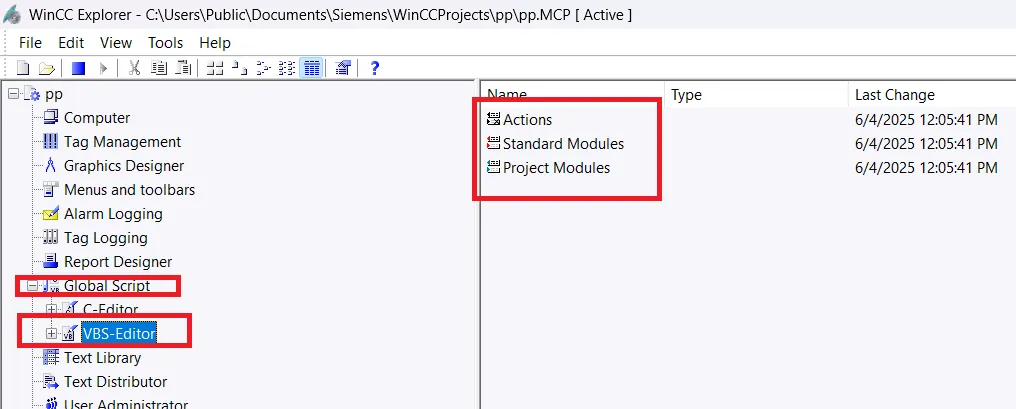
Task: Open Help via the question mark icon
Action: click(x=375, y=68)
